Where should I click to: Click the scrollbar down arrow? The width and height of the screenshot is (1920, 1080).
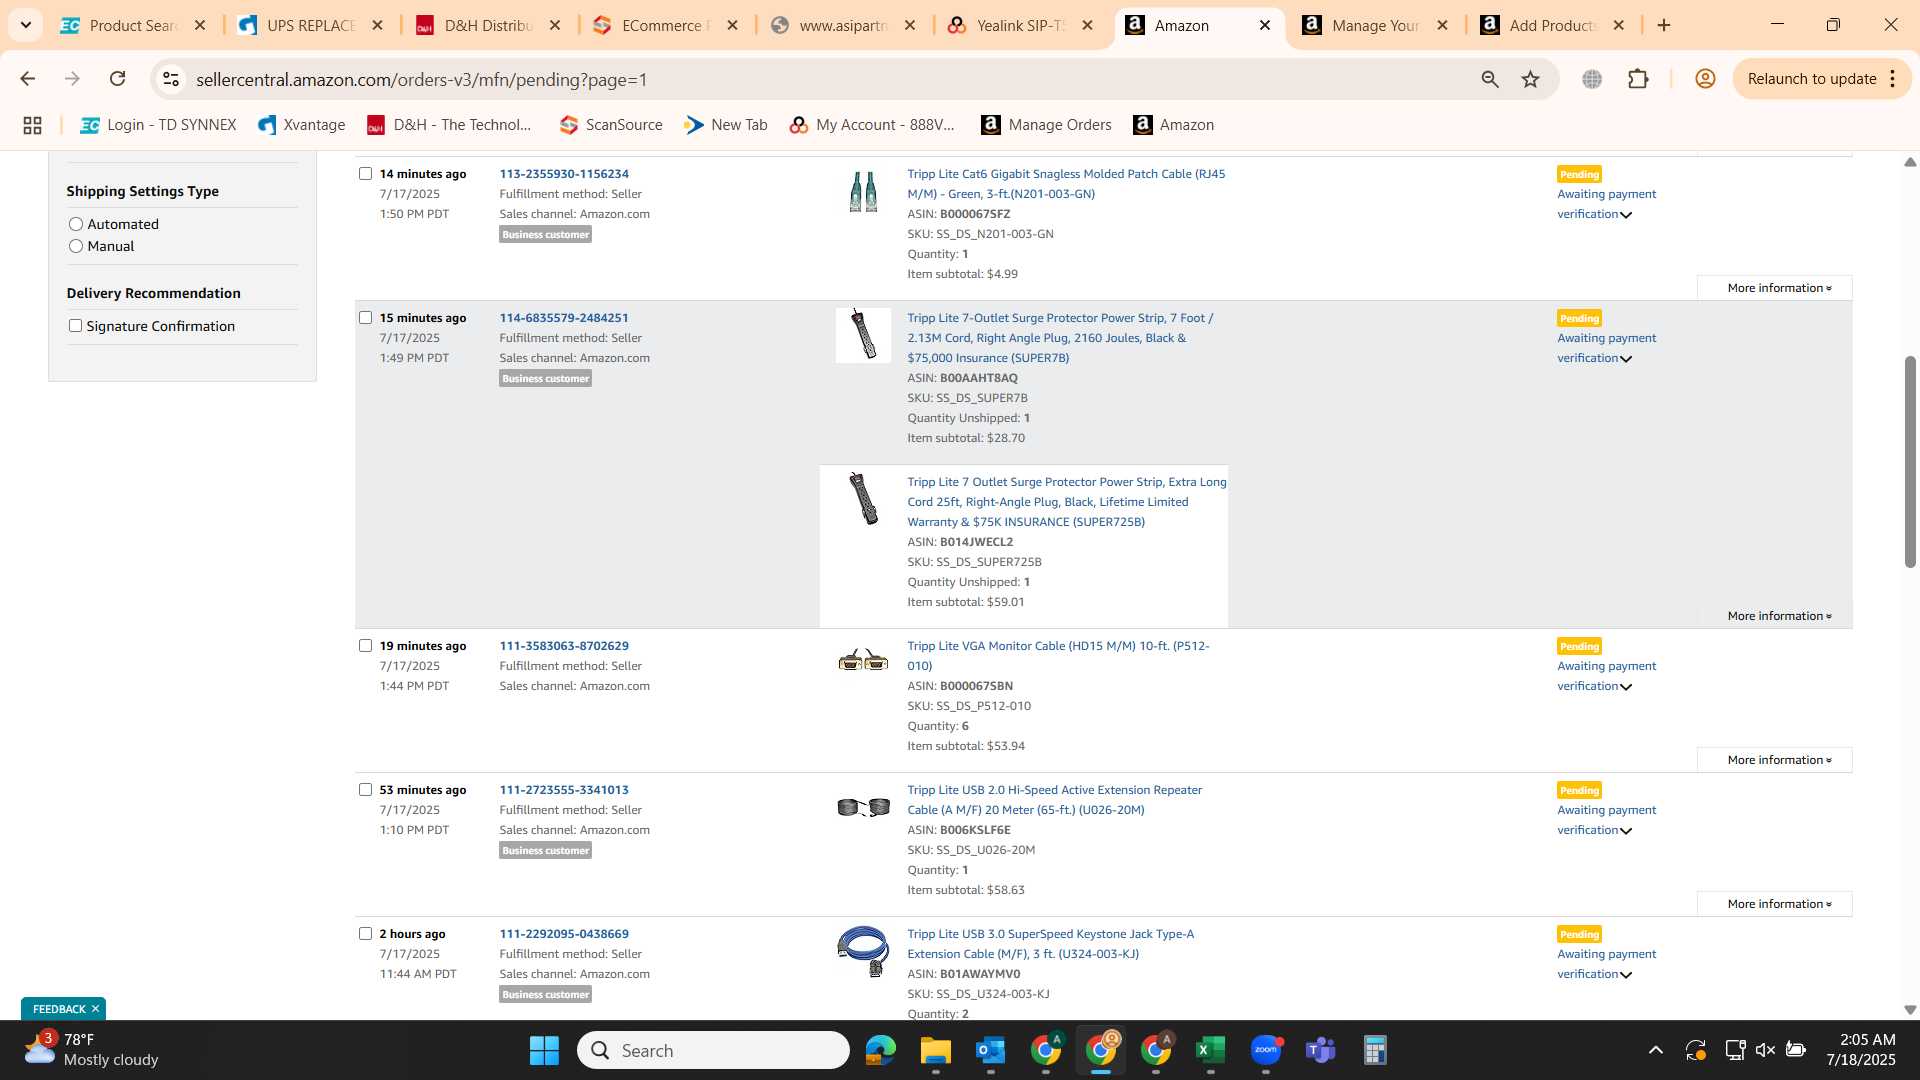tap(1910, 1010)
